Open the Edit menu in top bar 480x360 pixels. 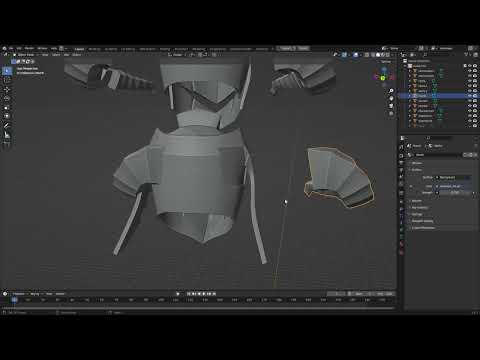[19, 49]
